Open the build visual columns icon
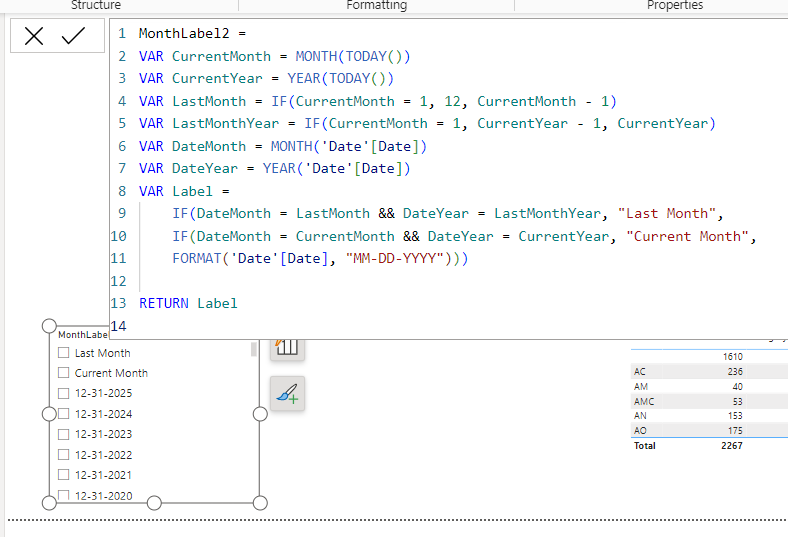The width and height of the screenshot is (788, 537). pyautogui.click(x=287, y=347)
